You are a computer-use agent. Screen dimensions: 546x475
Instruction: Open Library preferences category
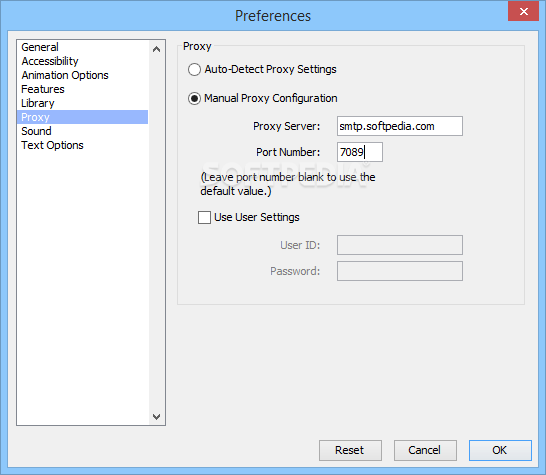83,103
